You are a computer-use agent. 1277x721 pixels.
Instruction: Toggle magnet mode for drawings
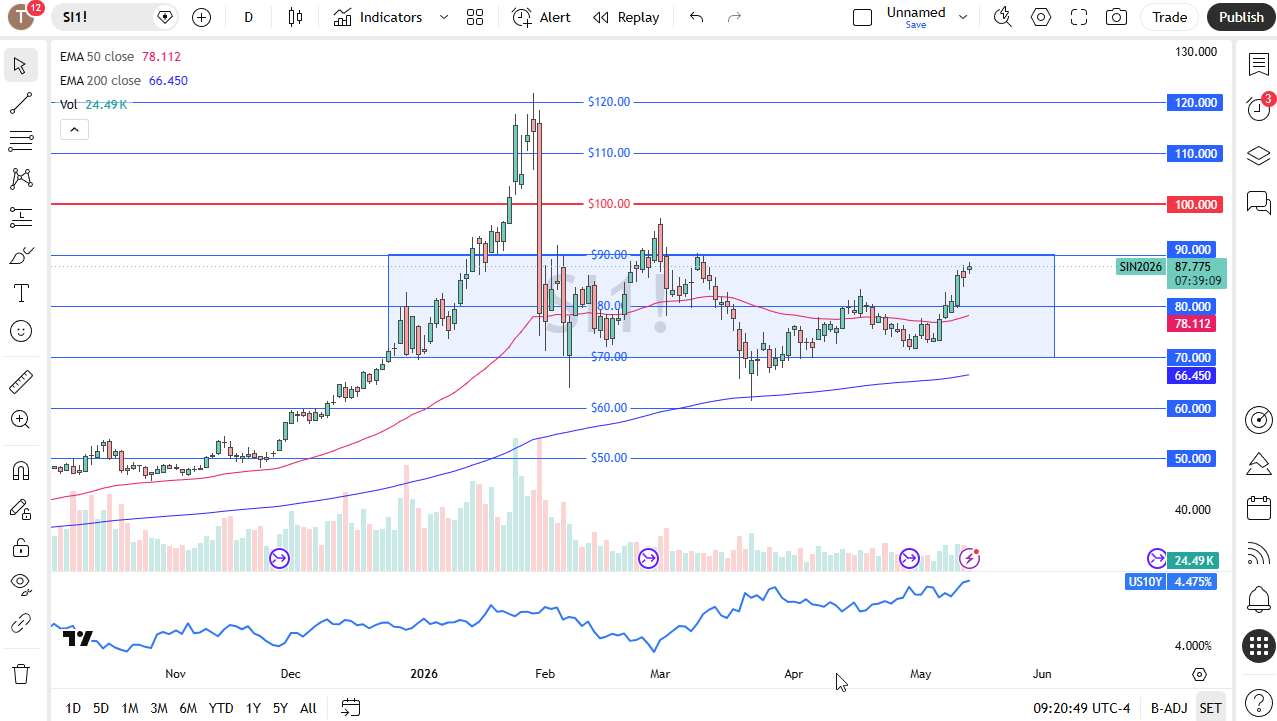click(x=20, y=471)
